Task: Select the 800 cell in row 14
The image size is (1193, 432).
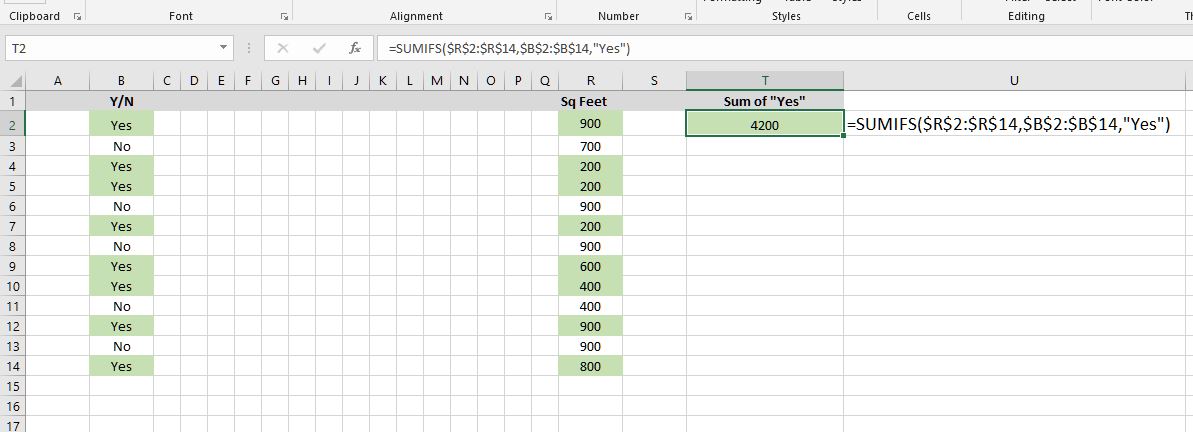Action: [590, 367]
